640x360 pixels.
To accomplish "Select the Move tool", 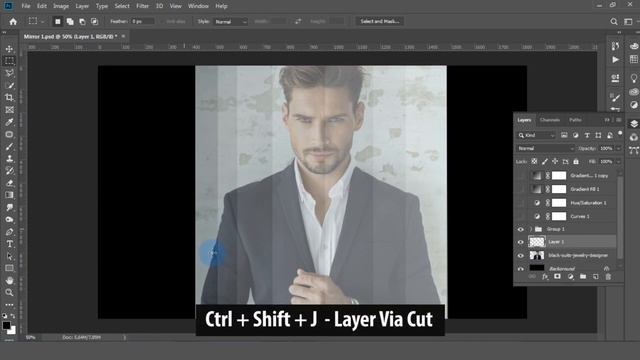I will tap(9, 49).
